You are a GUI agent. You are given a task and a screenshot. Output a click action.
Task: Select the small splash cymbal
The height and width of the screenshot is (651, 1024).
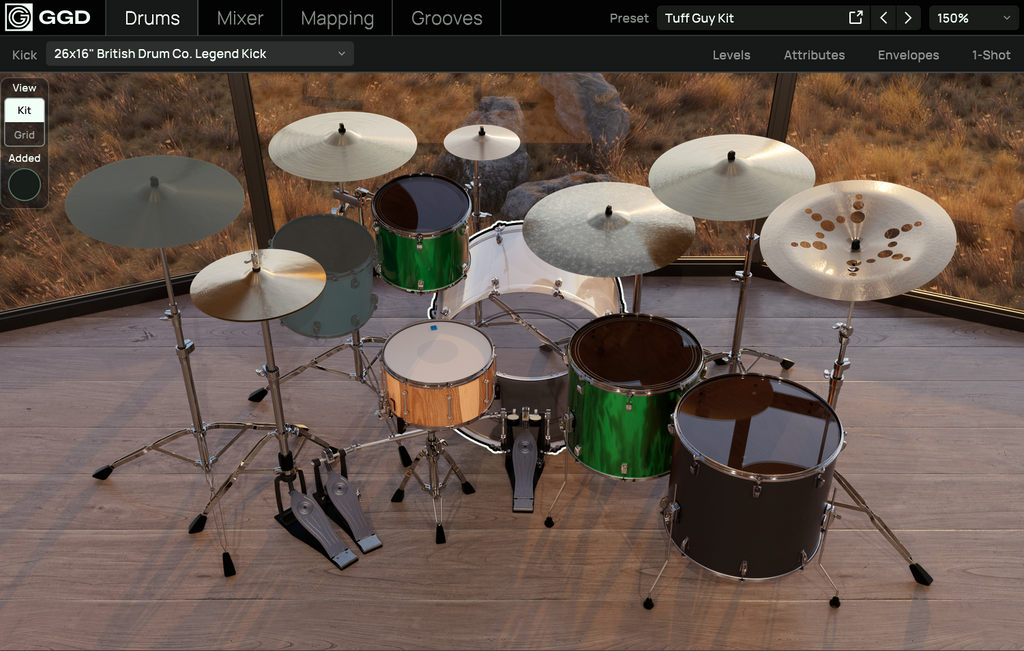[482, 142]
